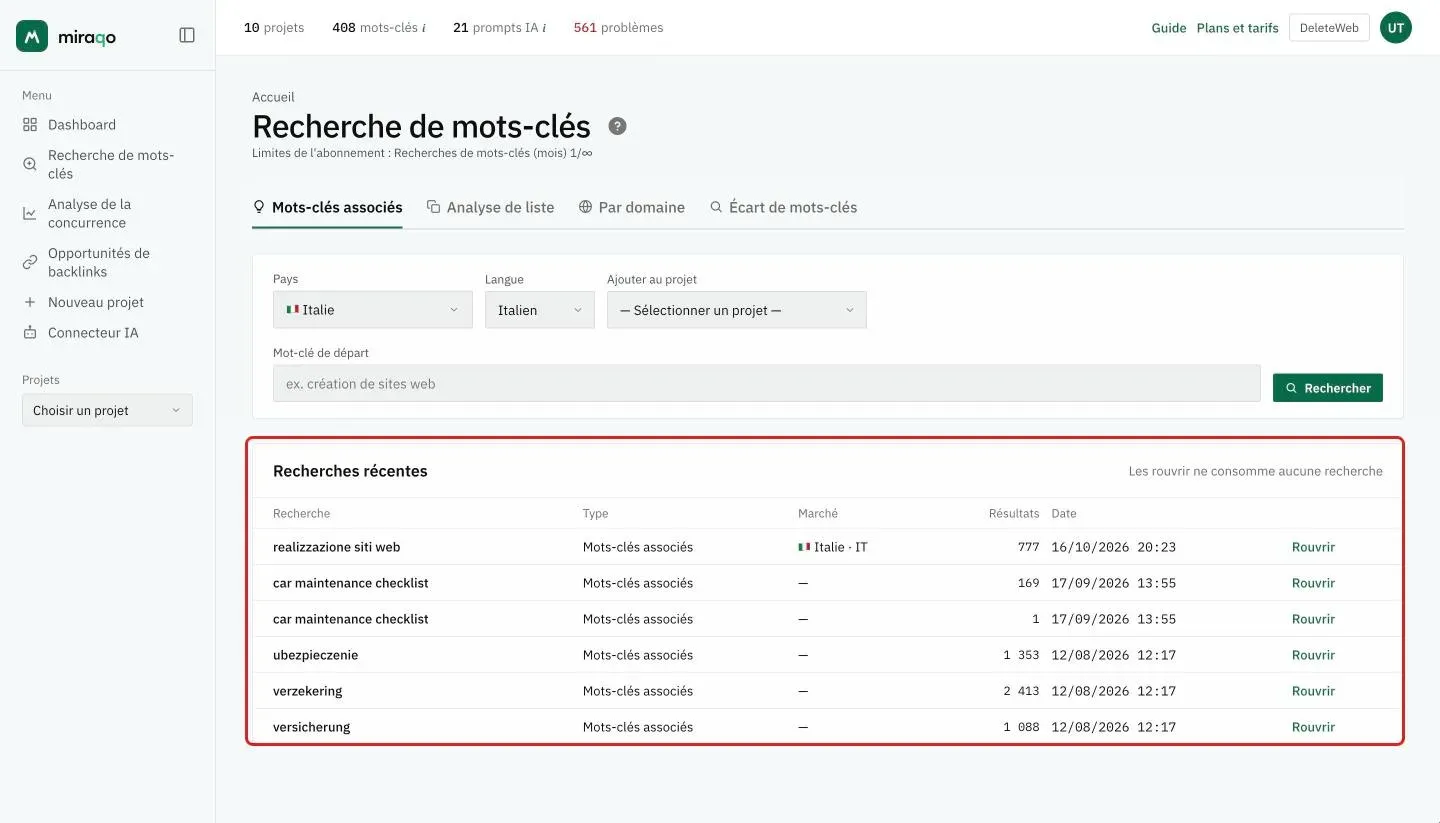This screenshot has width=1440, height=823.
Task: Reopen the realizzazione siti web search
Action: 1313,547
